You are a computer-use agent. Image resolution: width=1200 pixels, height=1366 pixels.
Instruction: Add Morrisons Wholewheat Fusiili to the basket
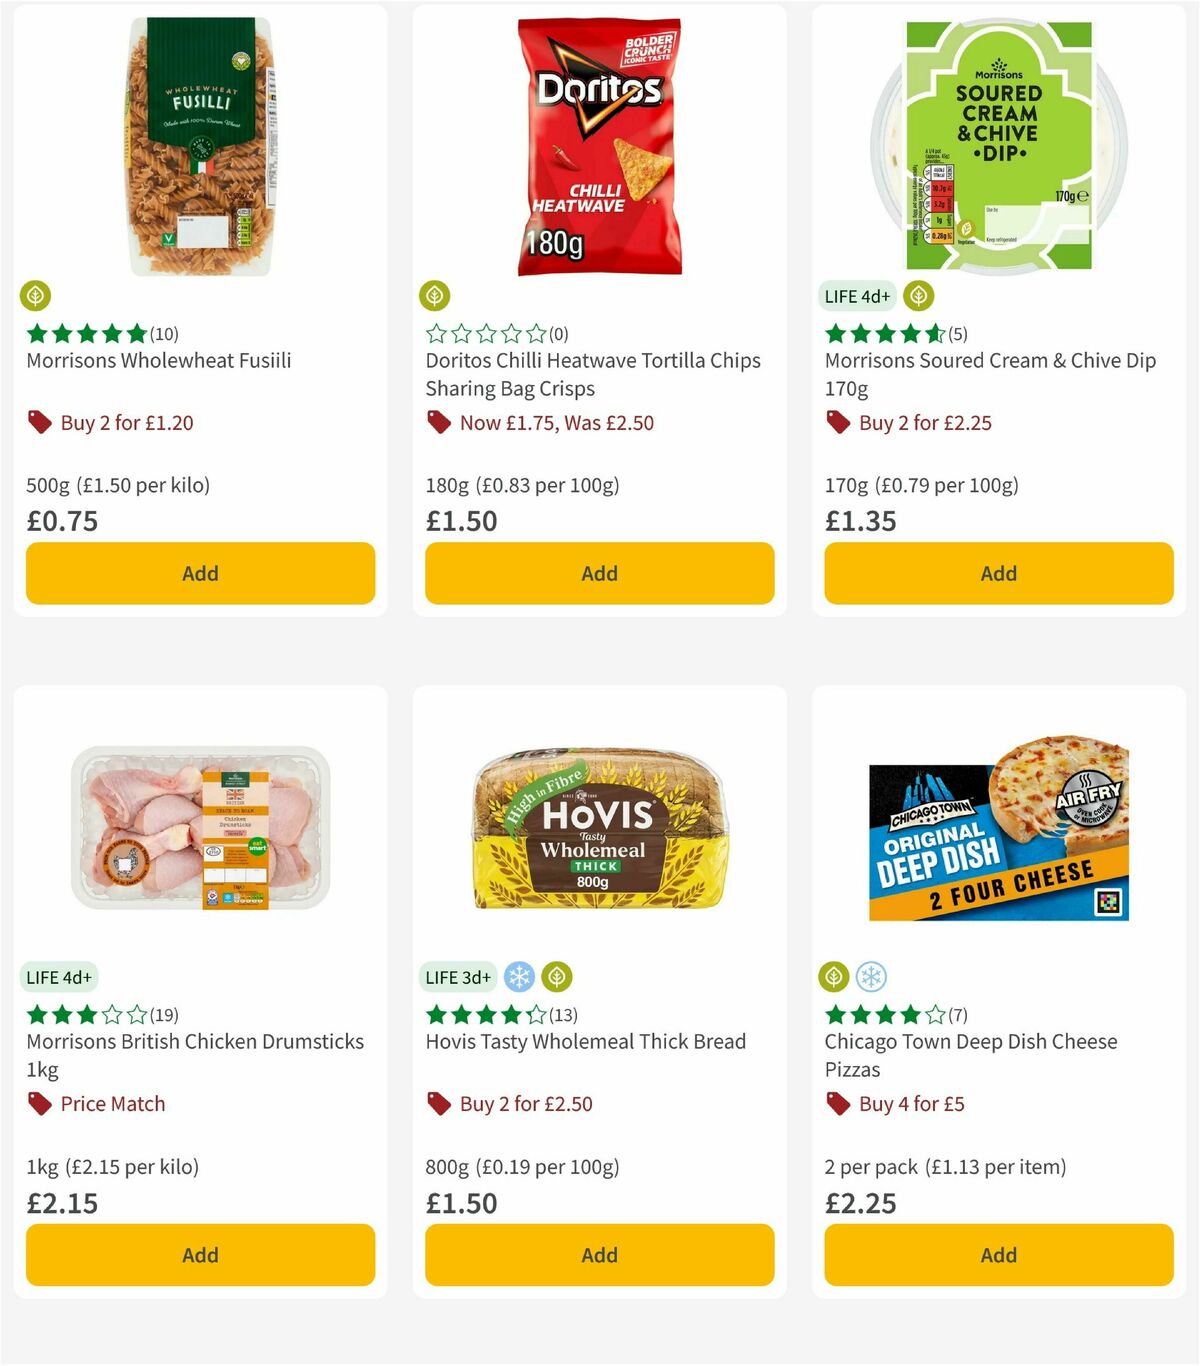pyautogui.click(x=200, y=573)
